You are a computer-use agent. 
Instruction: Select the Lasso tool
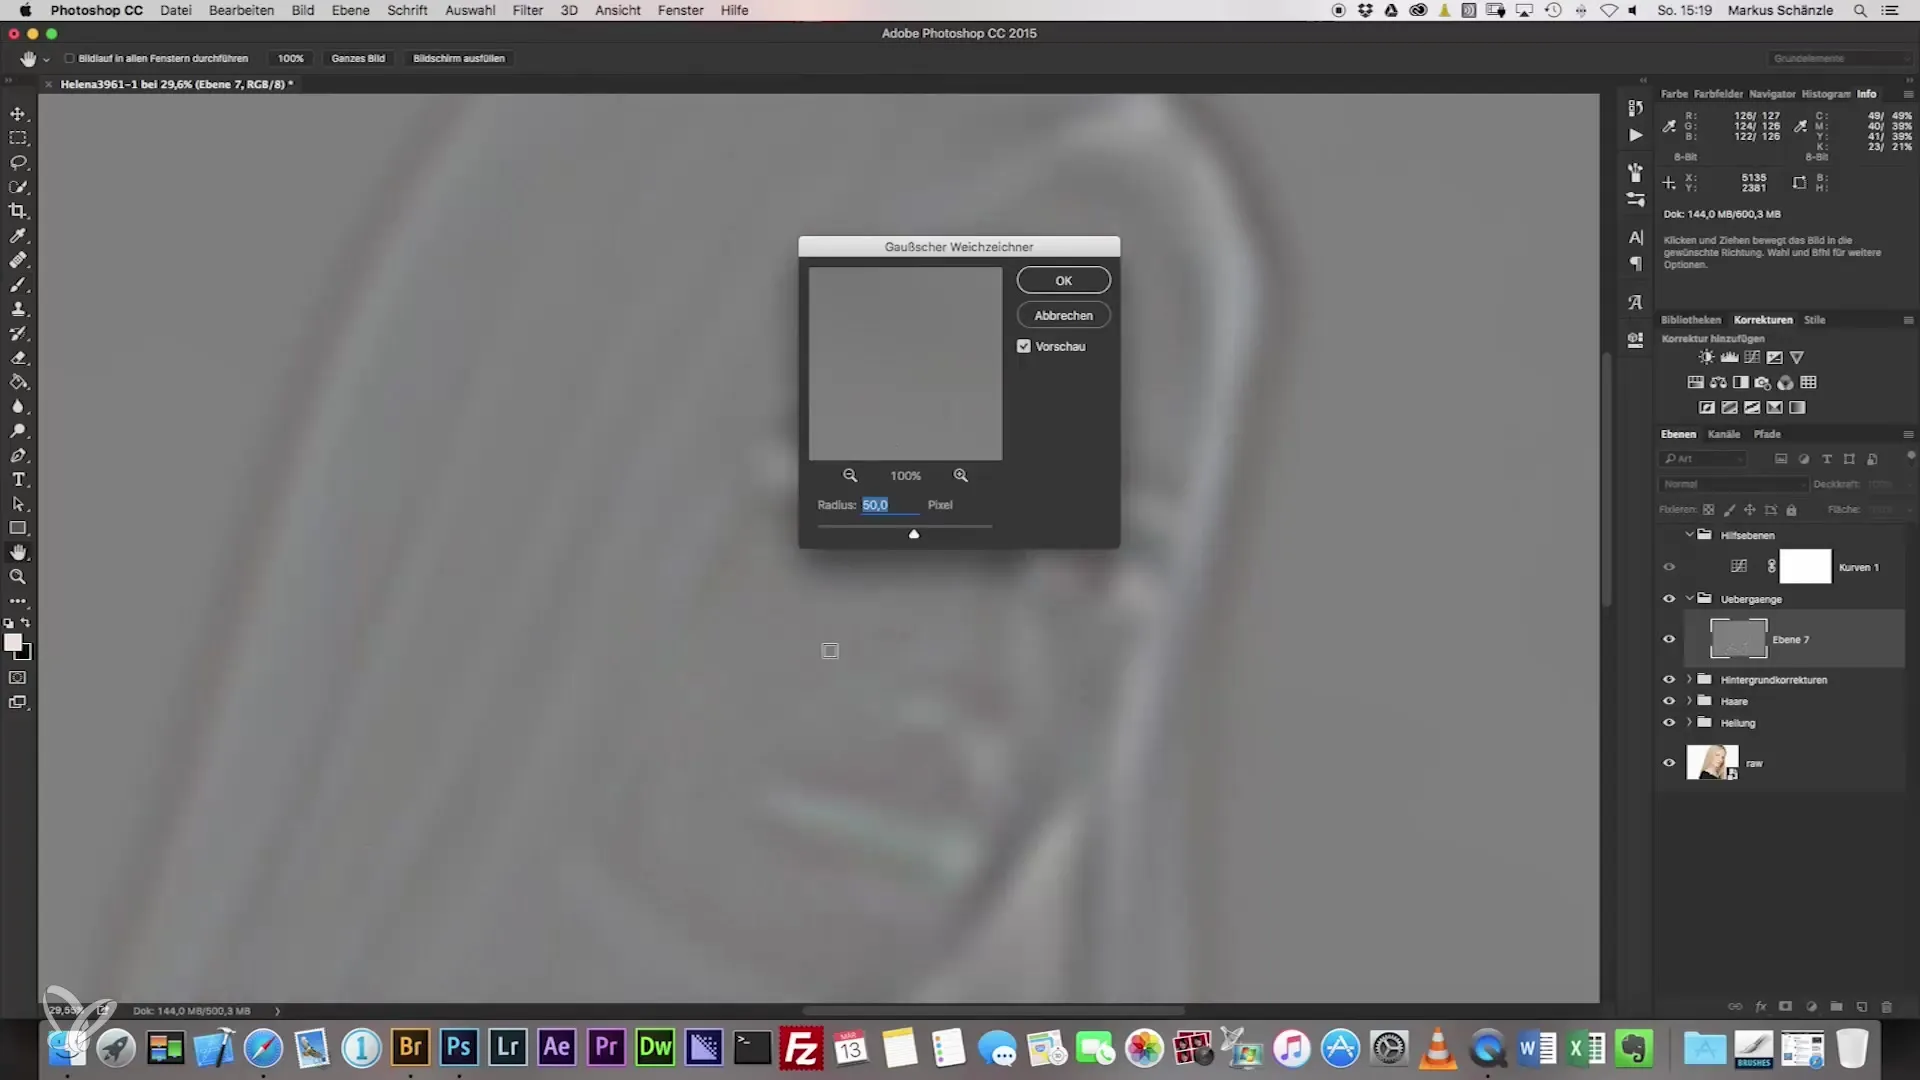pyautogui.click(x=18, y=162)
